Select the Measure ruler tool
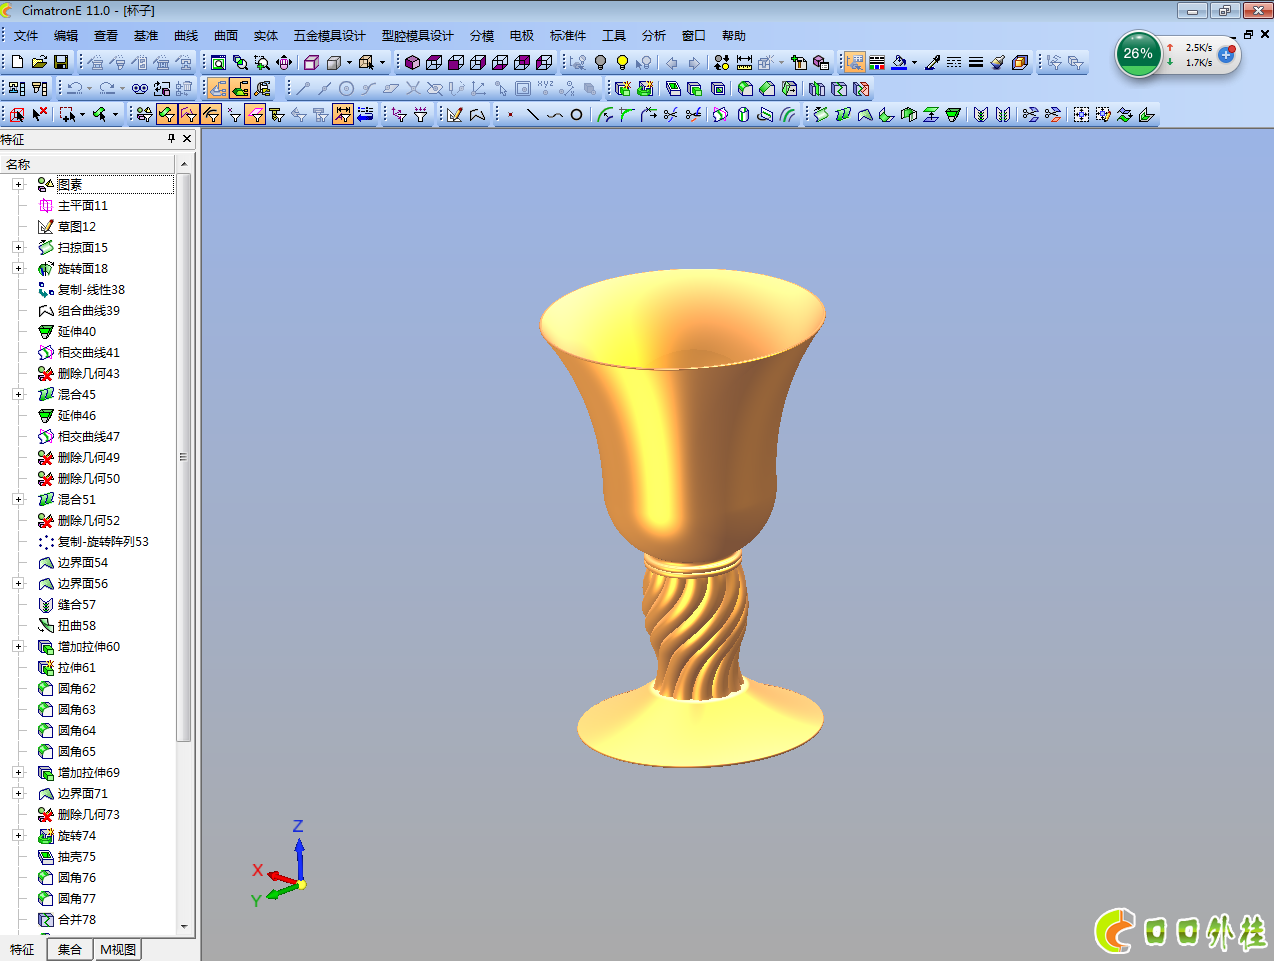Screen dimensions: 1274x961 [744, 62]
